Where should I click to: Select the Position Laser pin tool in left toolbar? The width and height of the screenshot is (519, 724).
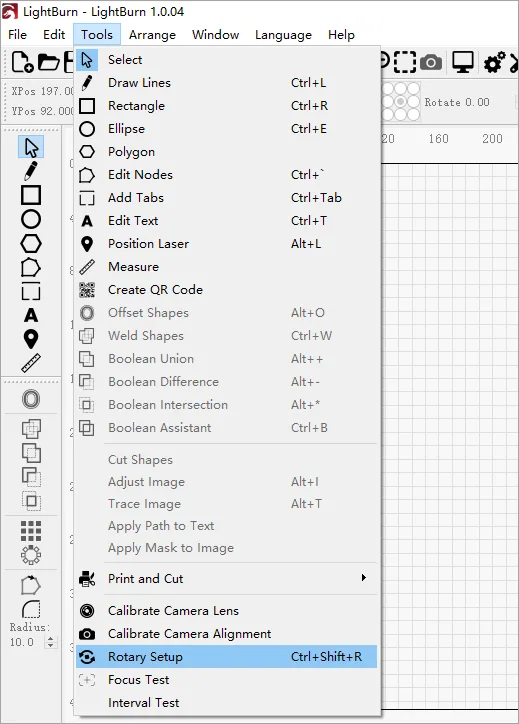tap(31, 339)
